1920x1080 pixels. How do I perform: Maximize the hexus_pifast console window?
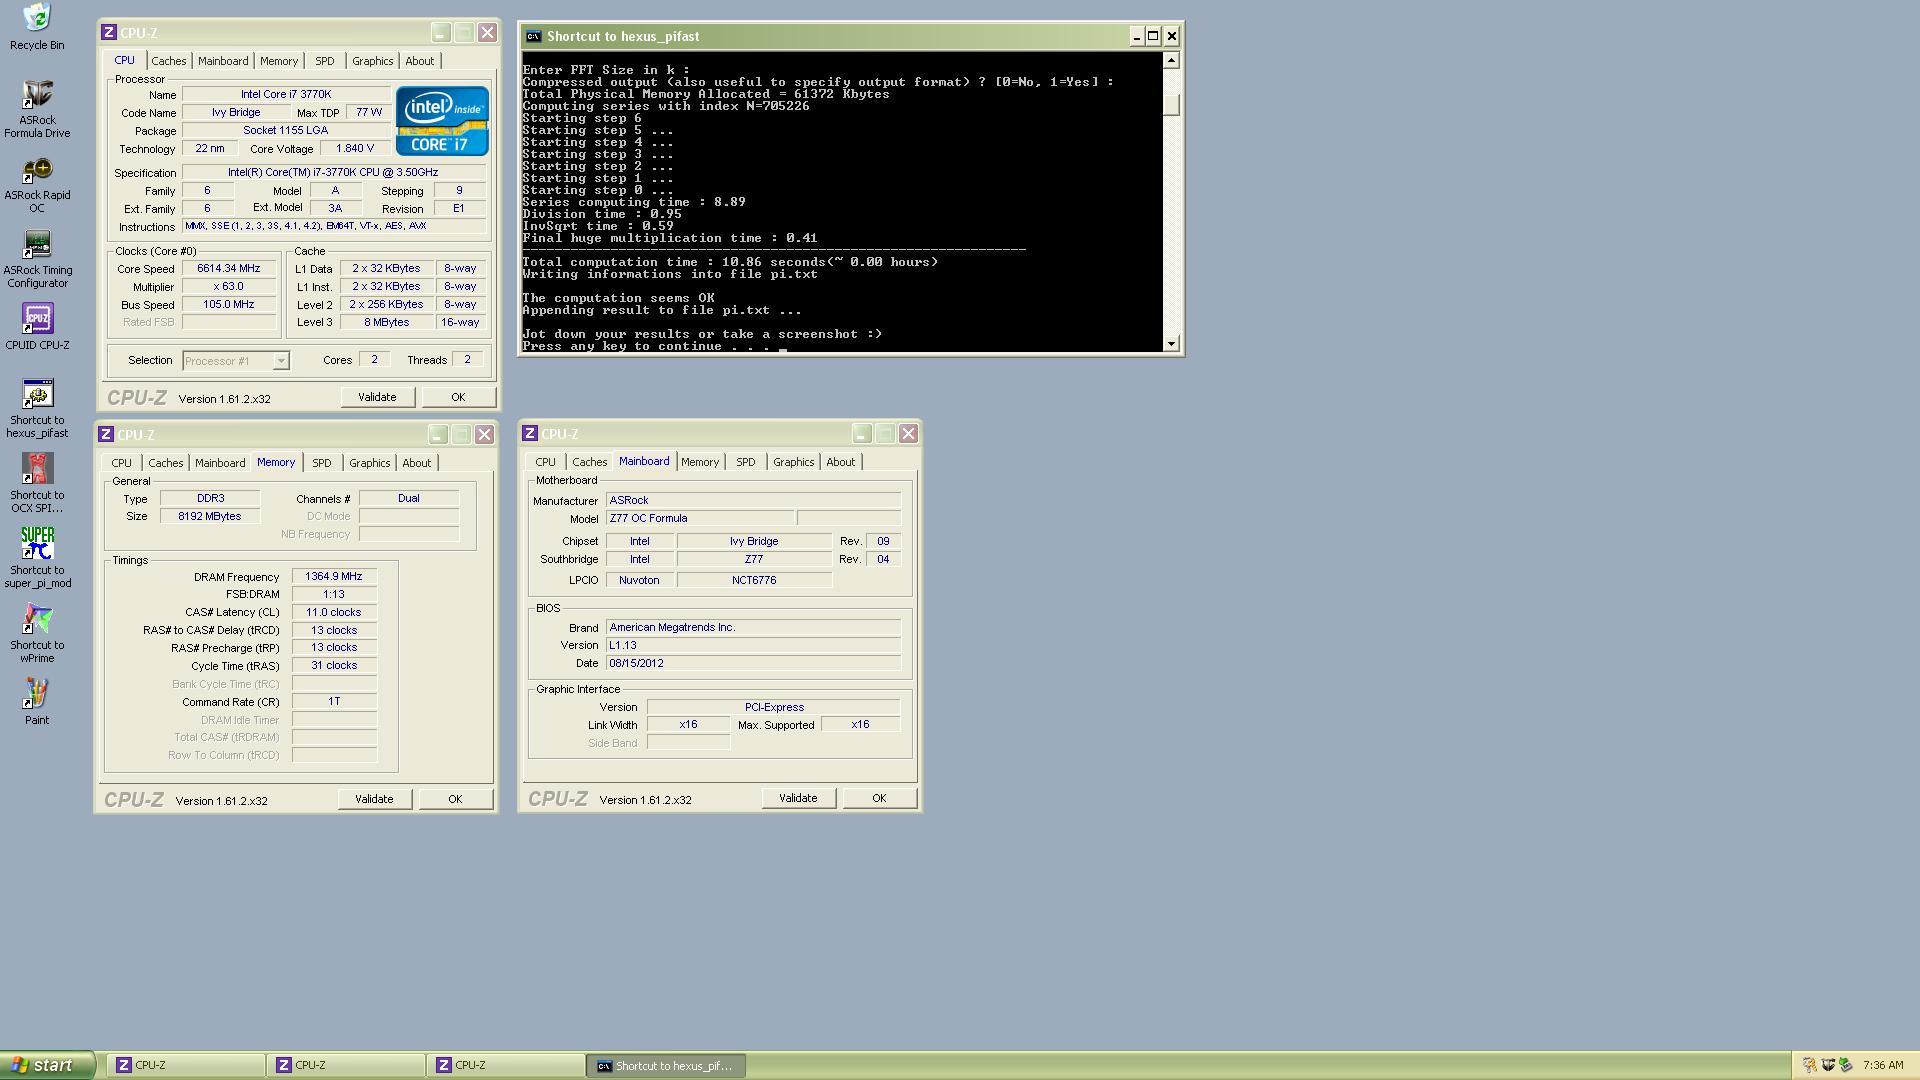[x=1153, y=36]
